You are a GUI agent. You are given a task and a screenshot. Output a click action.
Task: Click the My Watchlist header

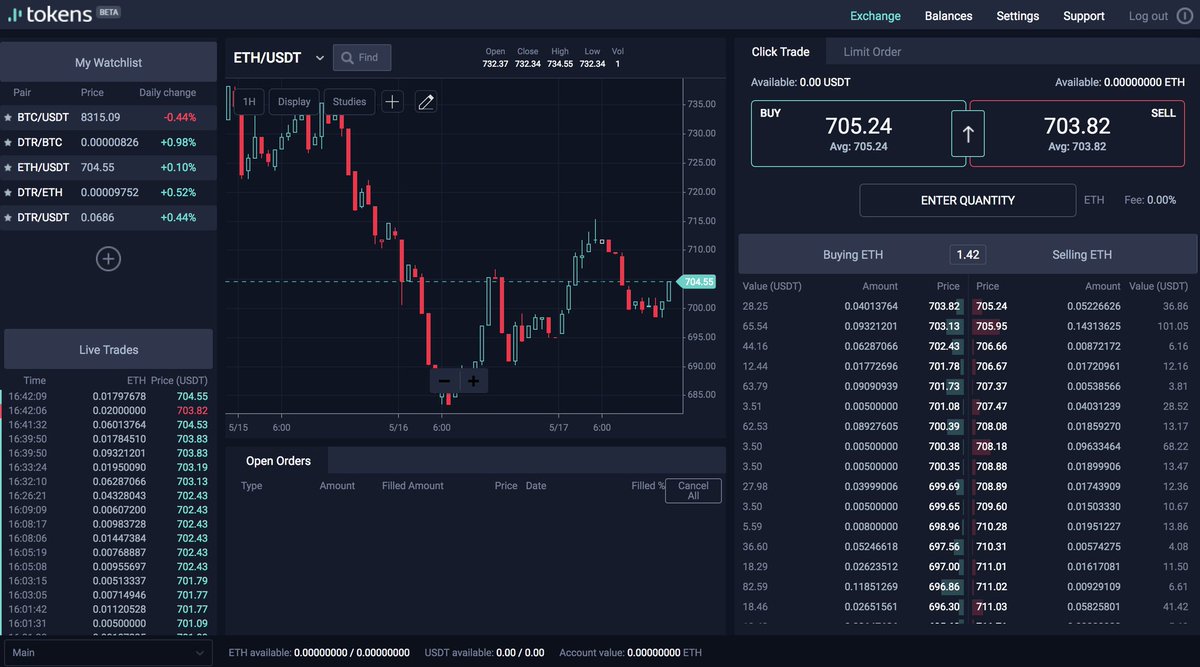tap(108, 62)
